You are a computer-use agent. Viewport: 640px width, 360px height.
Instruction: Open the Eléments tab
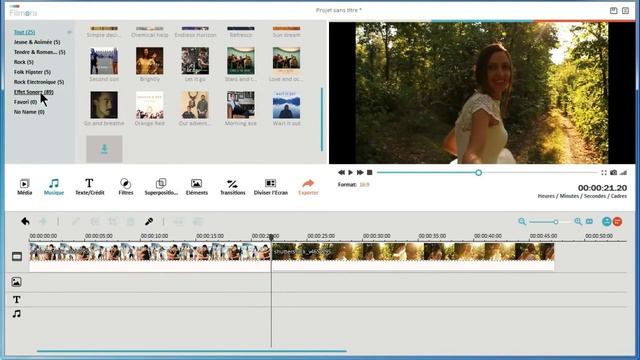pos(196,187)
